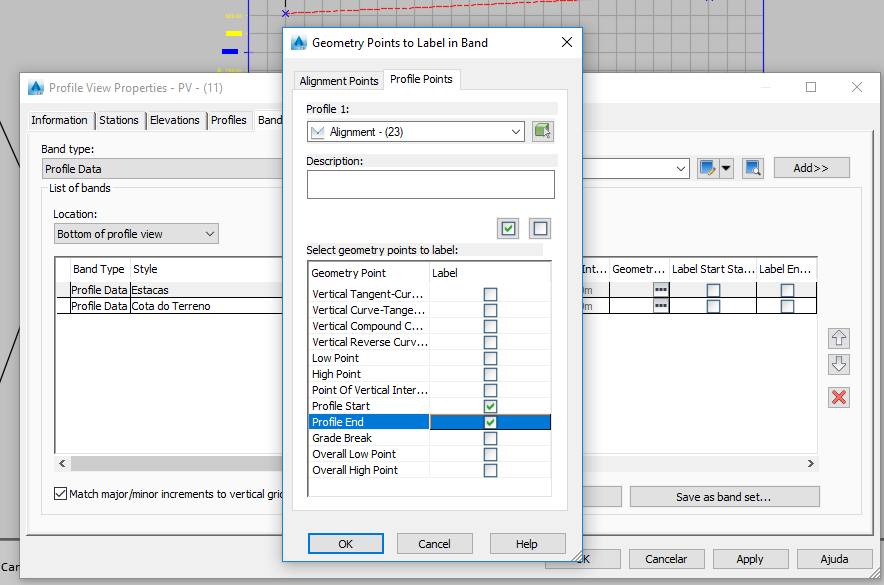Viewport: 884px width, 585px height.
Task: Open the Elevations tab in Profile View Properties
Action: [175, 120]
